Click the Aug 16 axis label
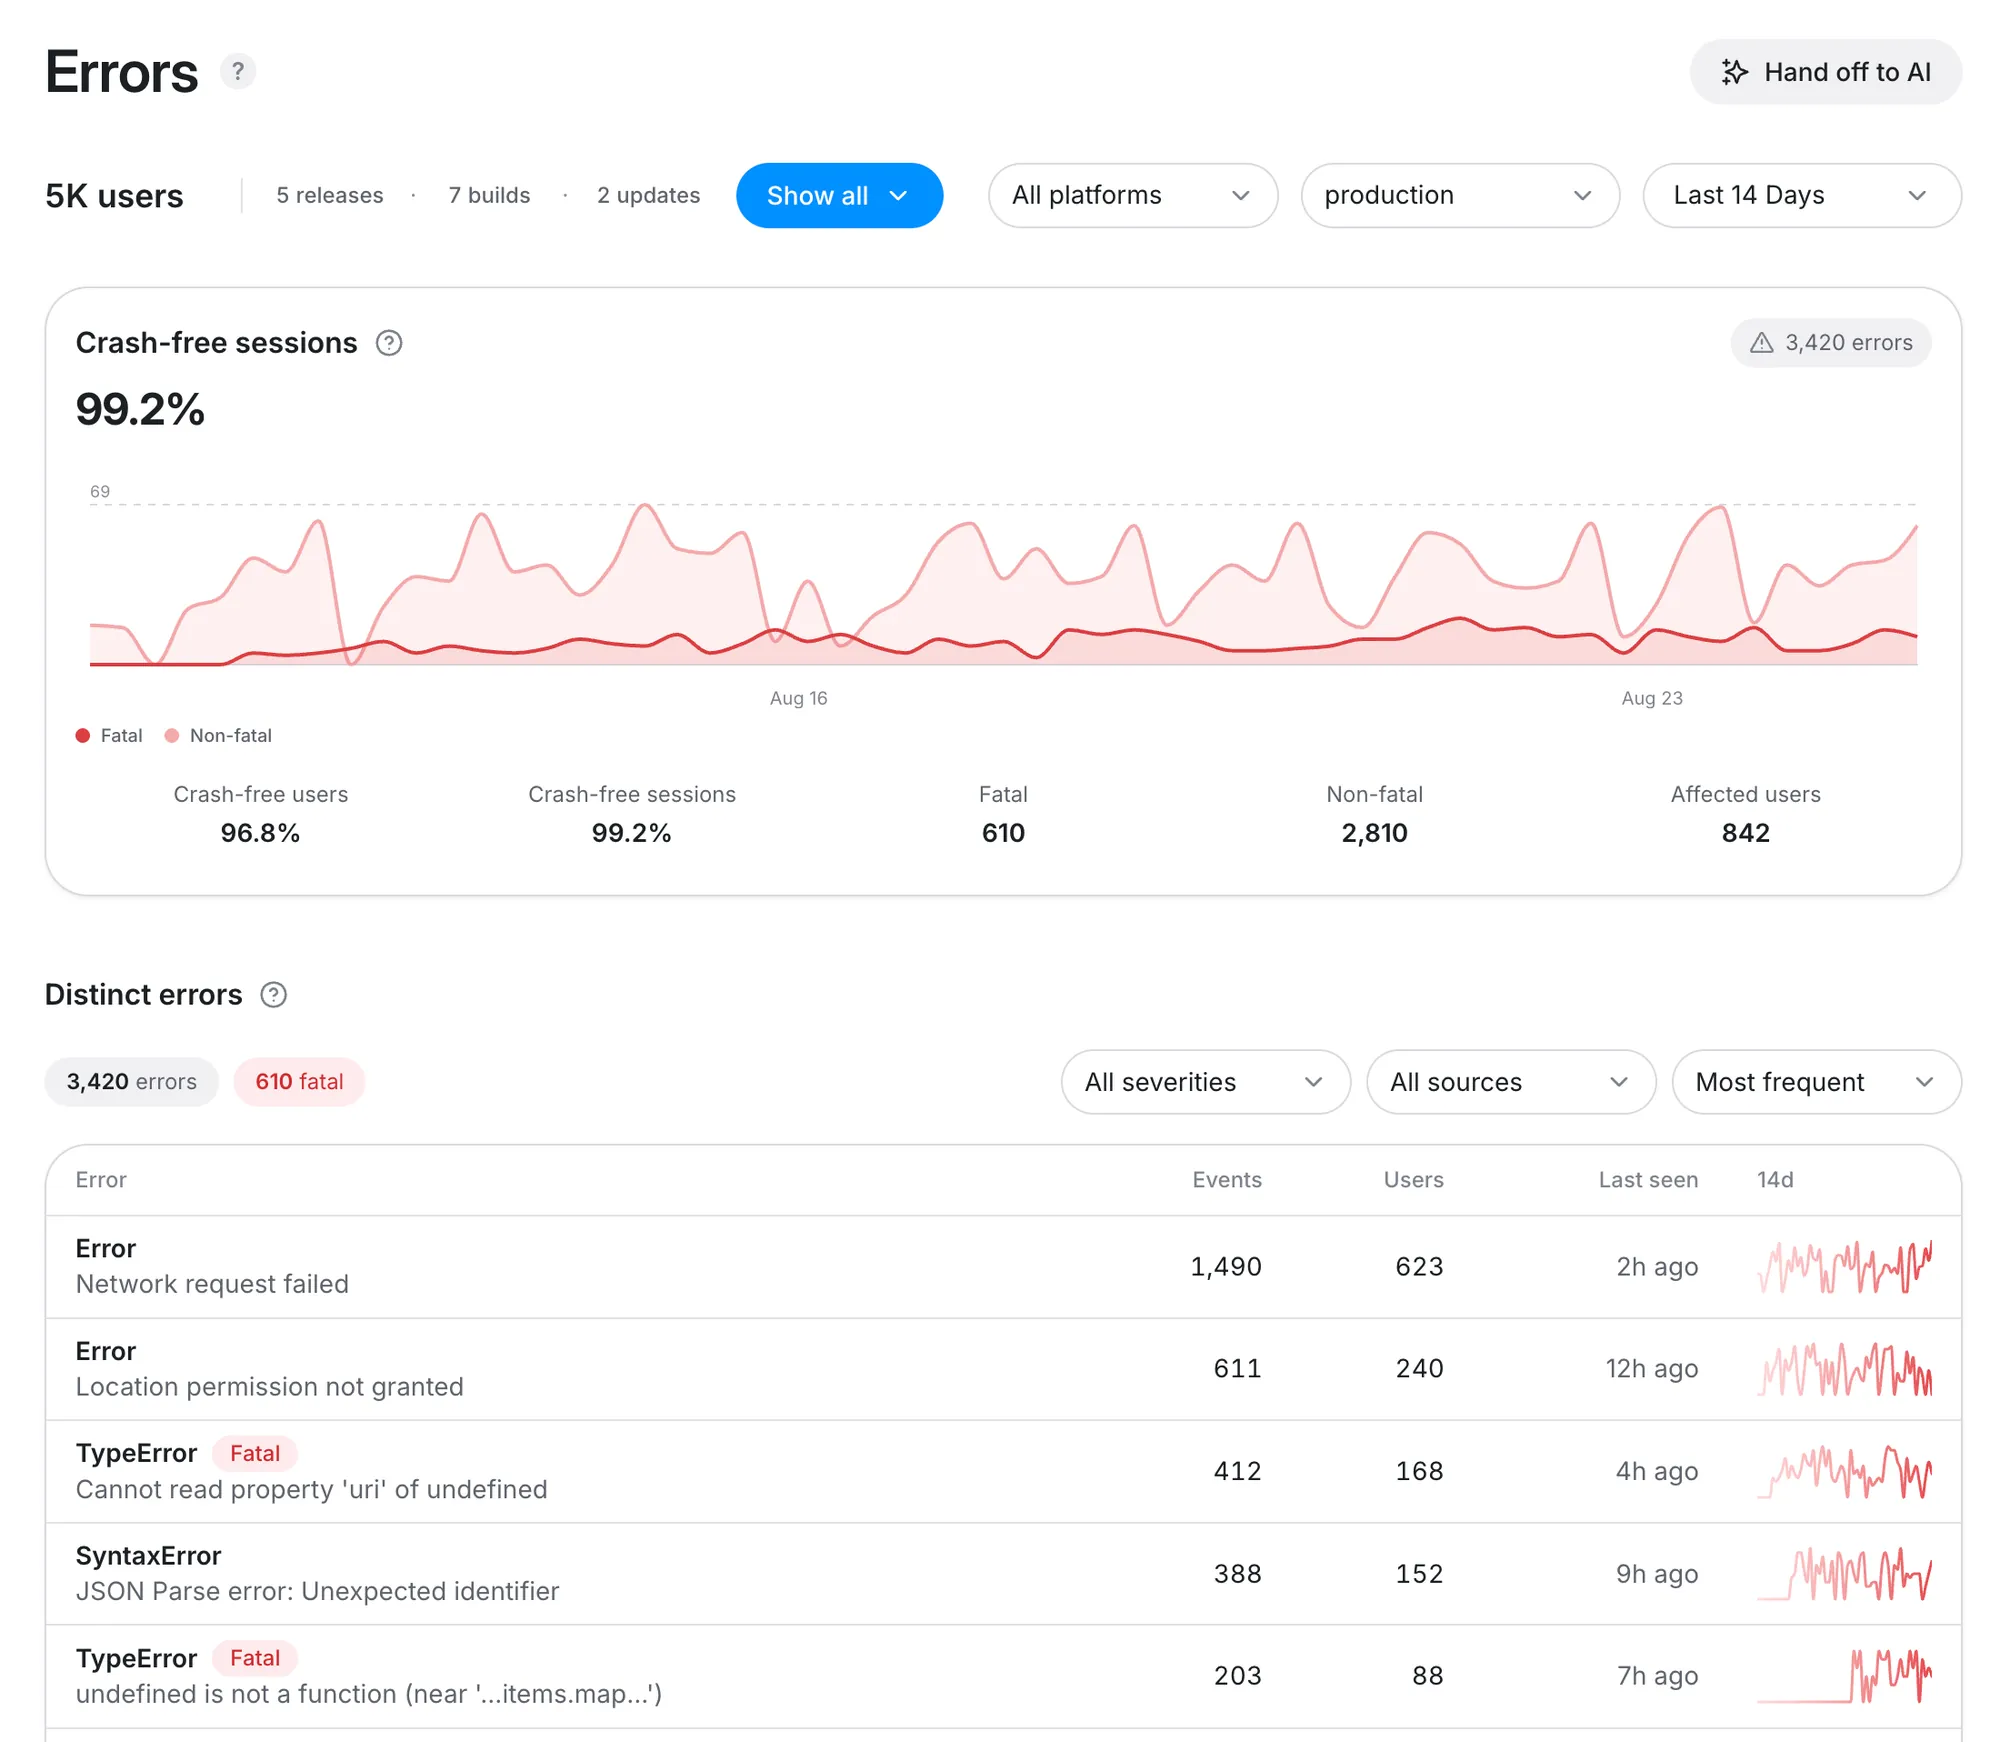This screenshot has height=1742, width=2000. coord(799,699)
